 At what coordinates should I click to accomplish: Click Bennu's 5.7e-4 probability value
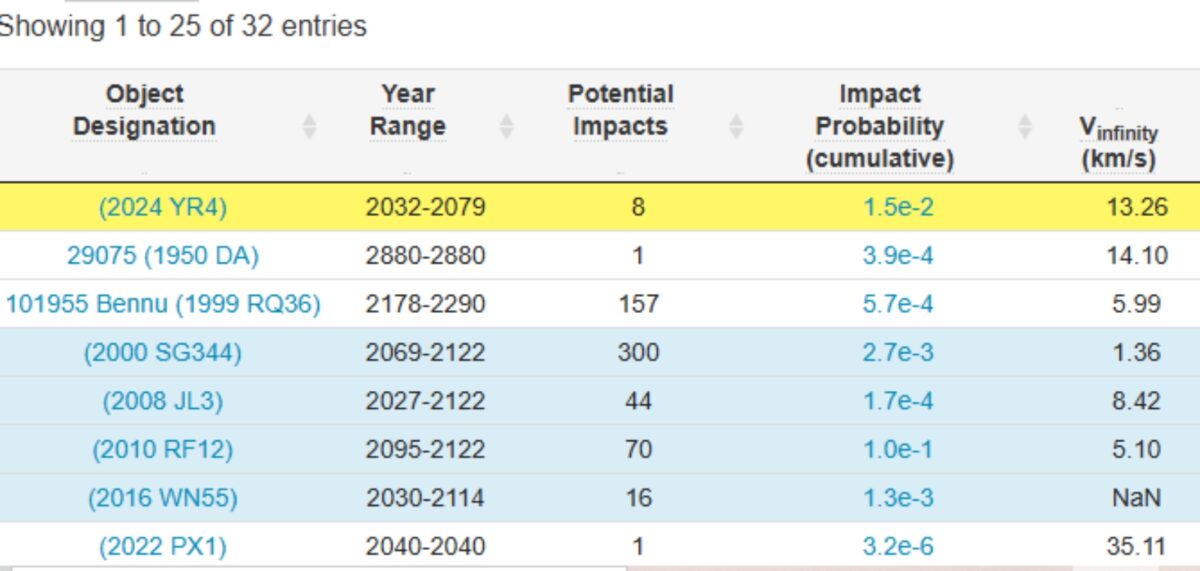click(x=898, y=304)
